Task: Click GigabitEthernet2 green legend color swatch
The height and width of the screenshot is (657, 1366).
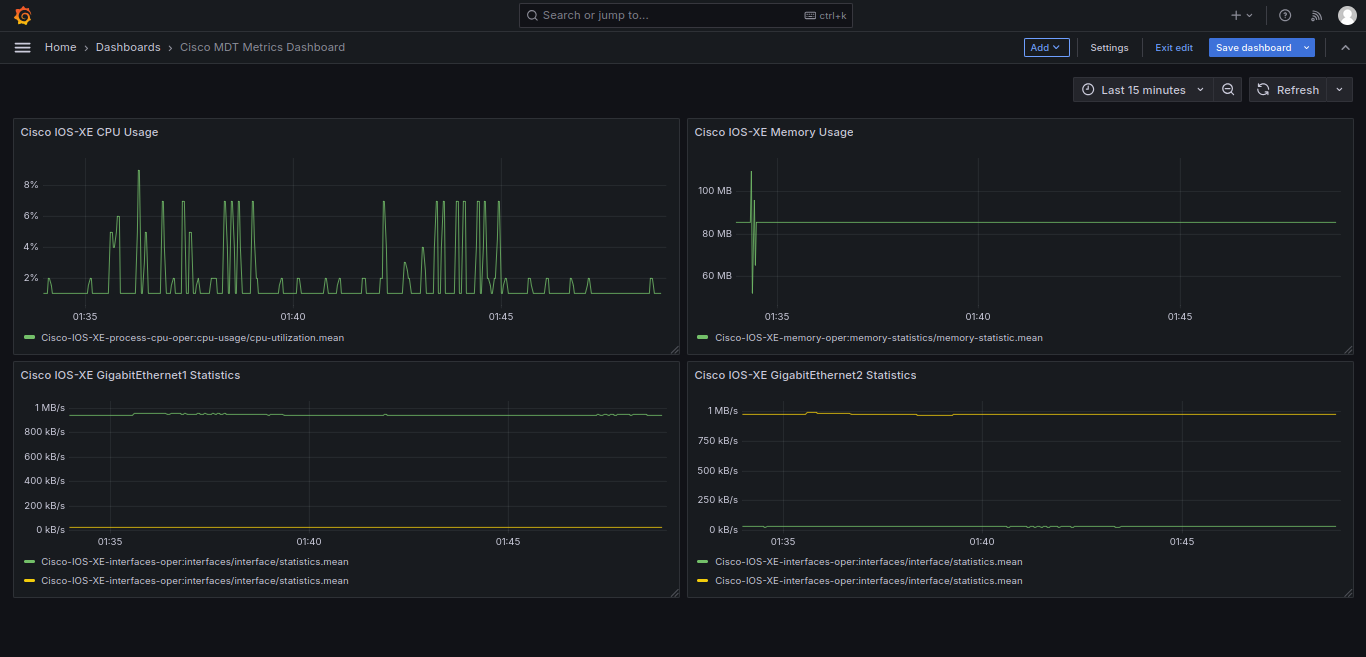Action: (x=703, y=562)
